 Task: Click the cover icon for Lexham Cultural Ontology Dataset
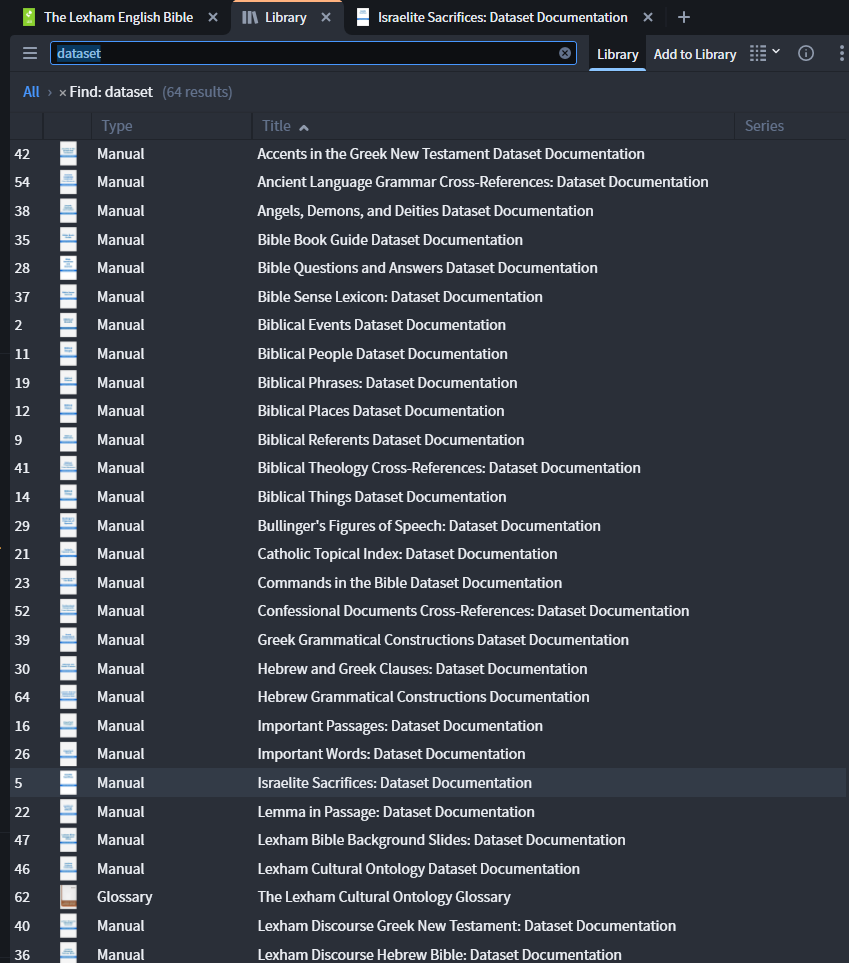point(68,869)
